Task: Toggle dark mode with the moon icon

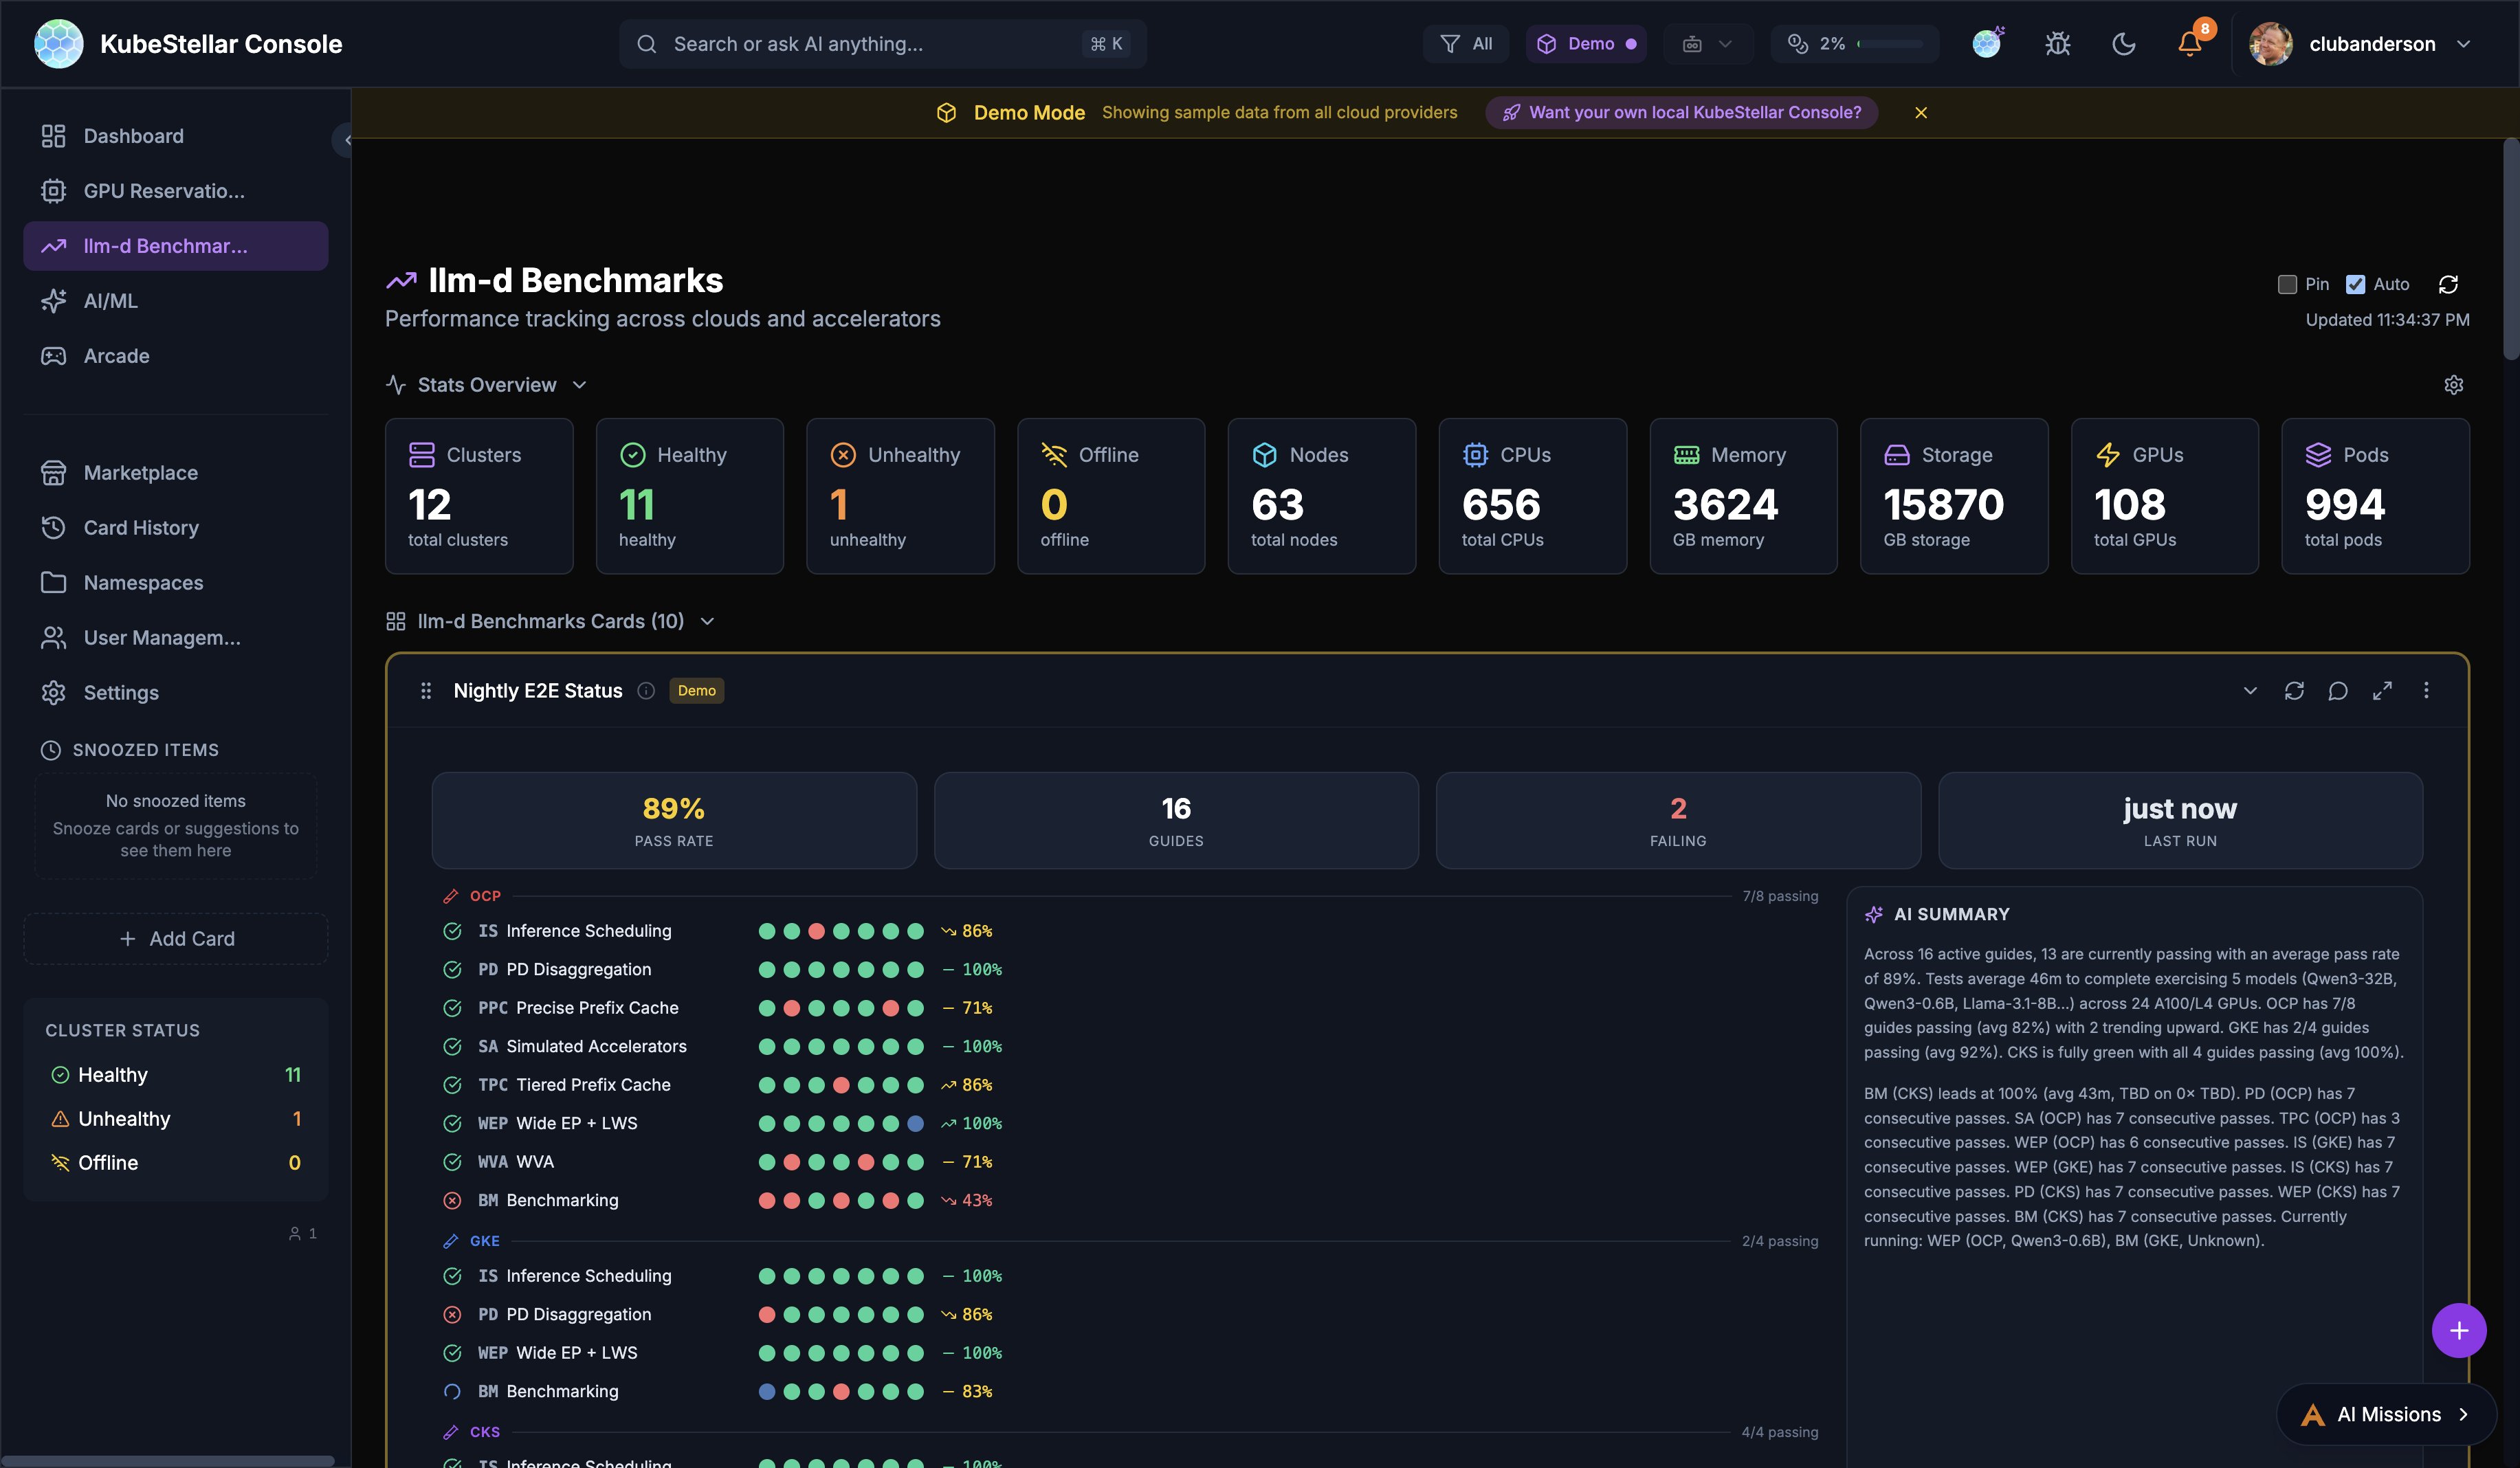Action: point(2123,43)
